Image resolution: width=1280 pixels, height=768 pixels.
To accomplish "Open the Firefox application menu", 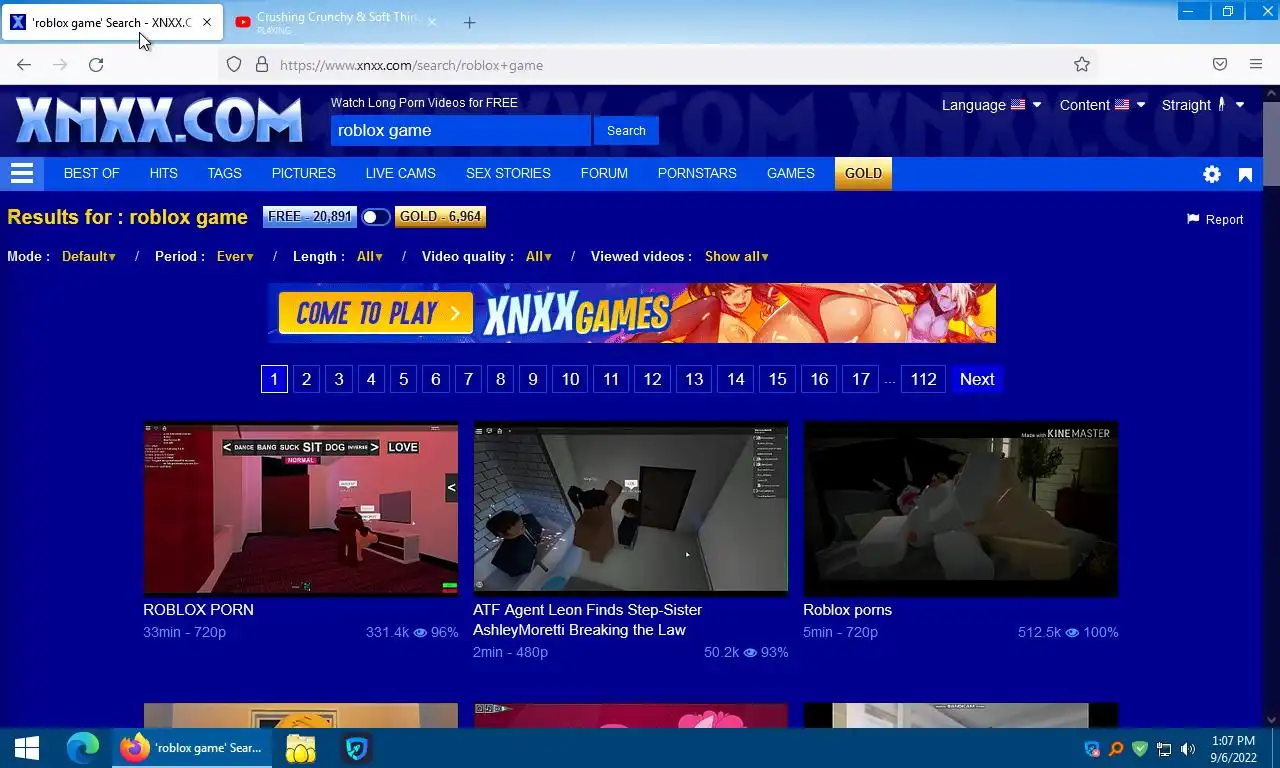I will [x=1256, y=65].
